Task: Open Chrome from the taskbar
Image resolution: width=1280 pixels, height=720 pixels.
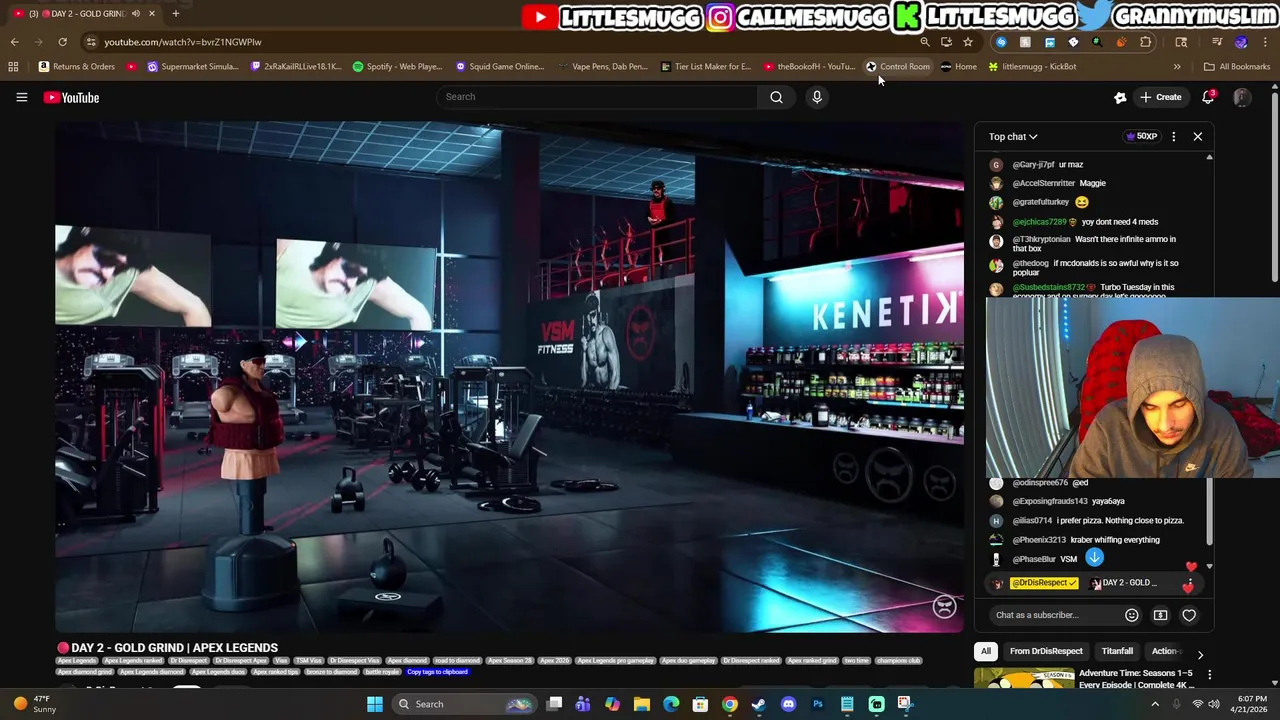Action: click(730, 704)
